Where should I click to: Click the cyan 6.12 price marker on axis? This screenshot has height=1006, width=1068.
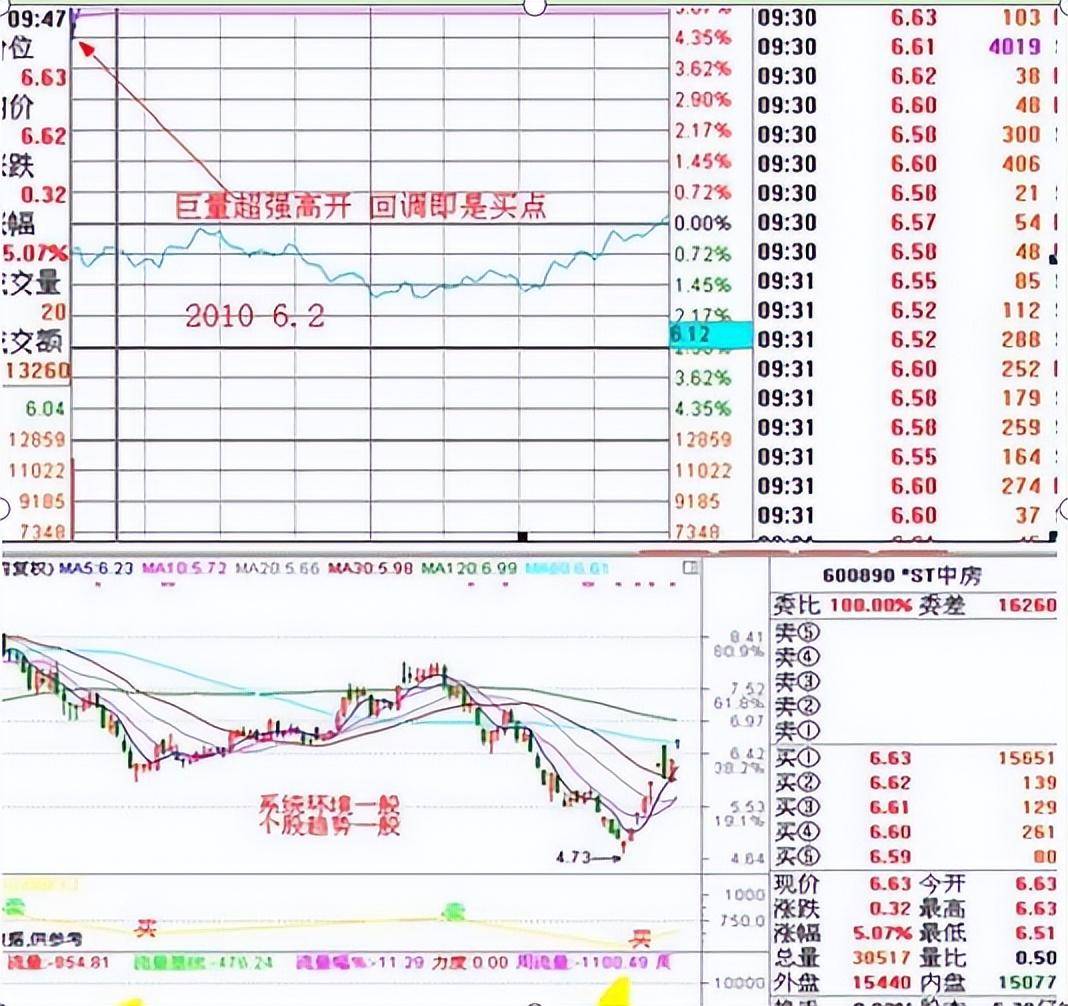711,334
